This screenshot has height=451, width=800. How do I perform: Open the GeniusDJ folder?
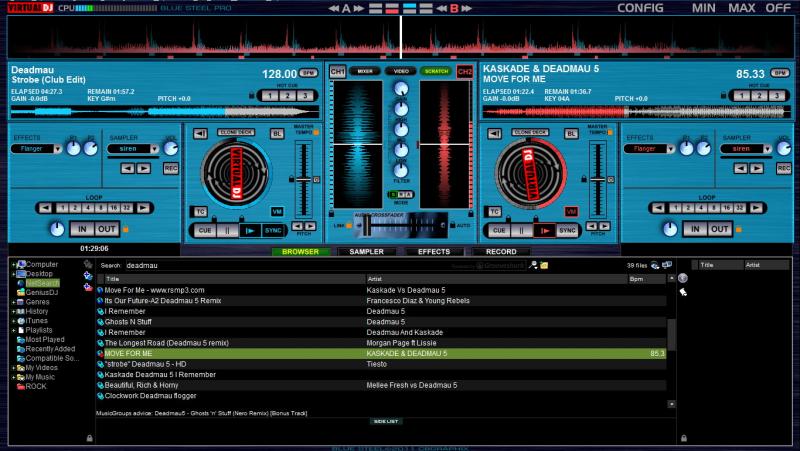click(38, 292)
